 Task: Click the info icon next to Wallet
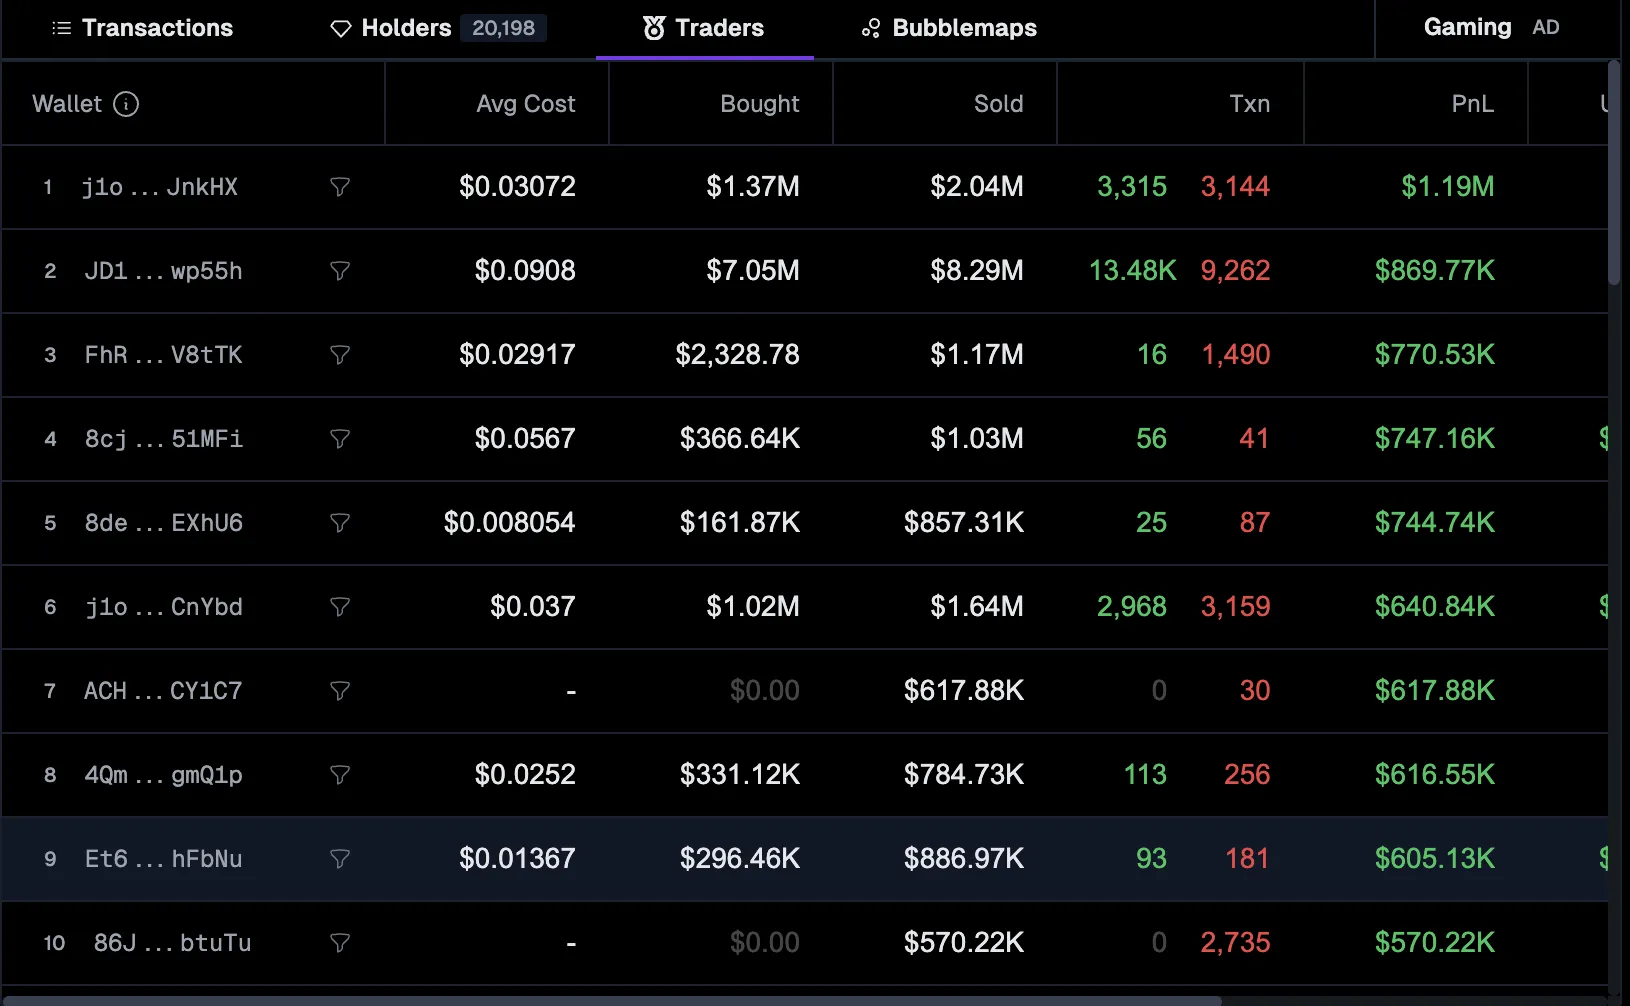126,104
